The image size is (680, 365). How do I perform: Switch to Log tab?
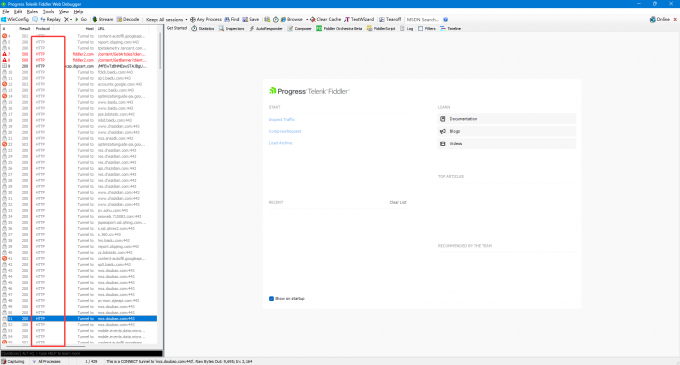tap(406, 29)
